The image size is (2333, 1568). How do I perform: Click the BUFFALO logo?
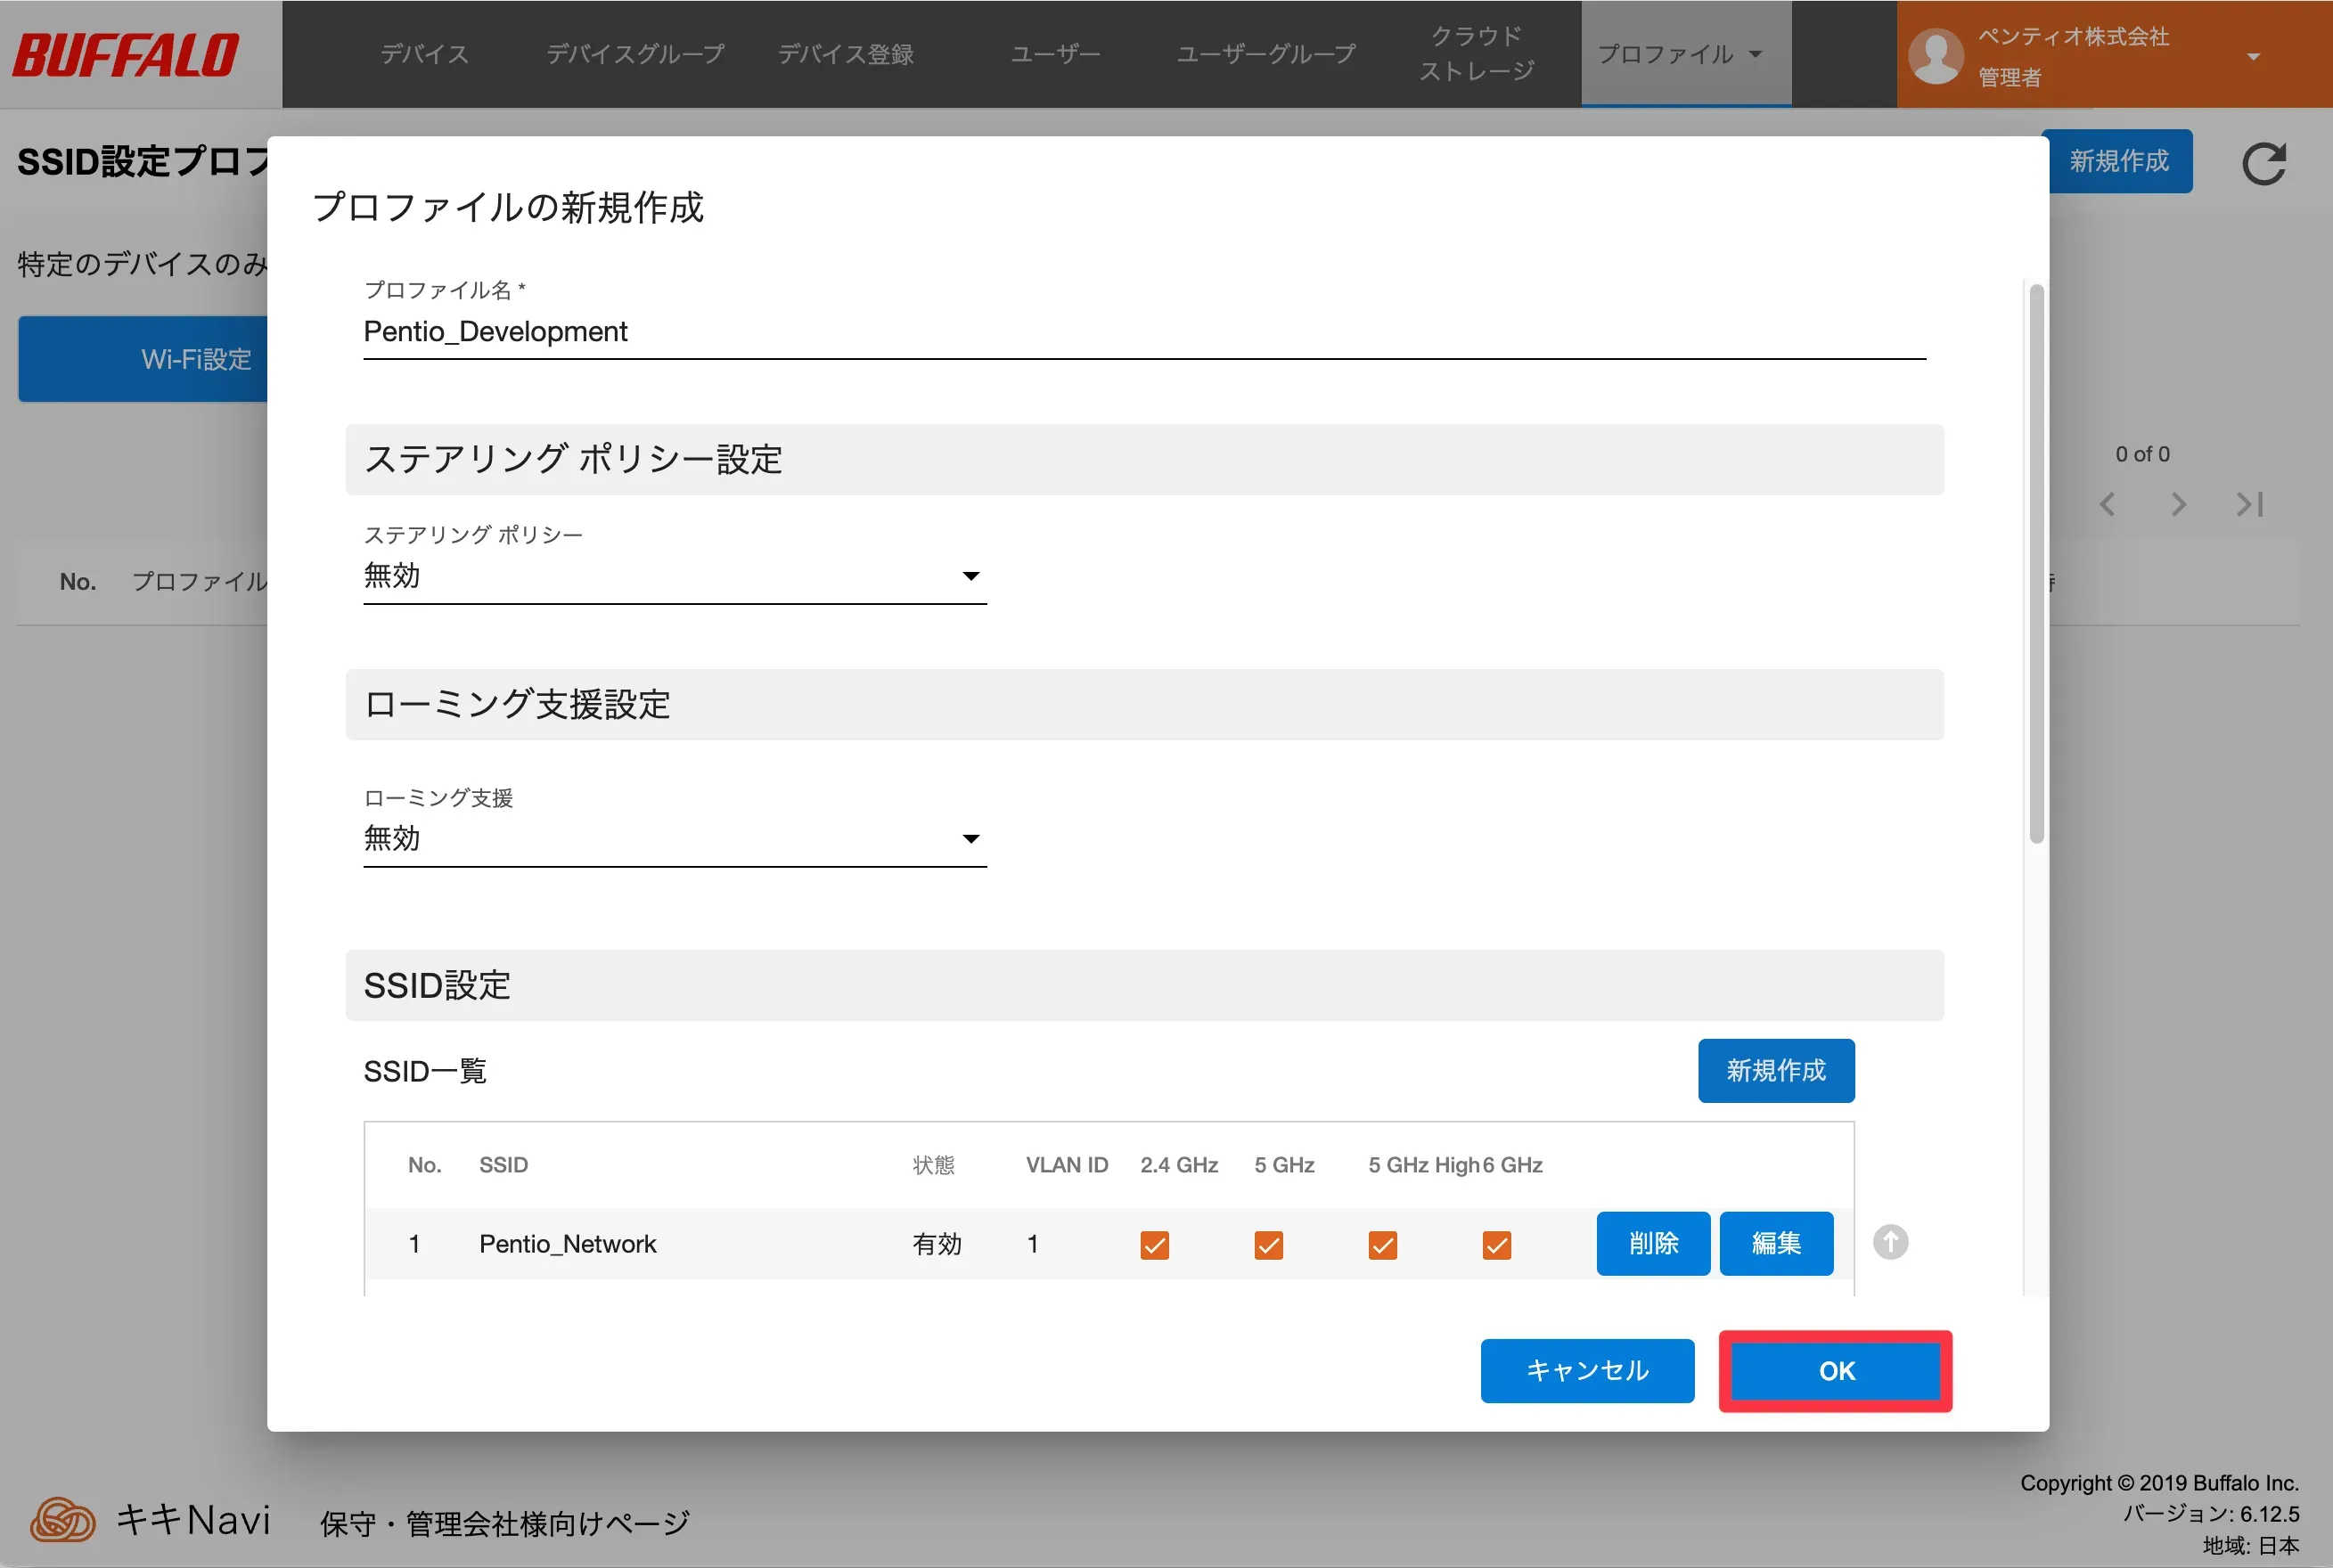click(x=126, y=55)
